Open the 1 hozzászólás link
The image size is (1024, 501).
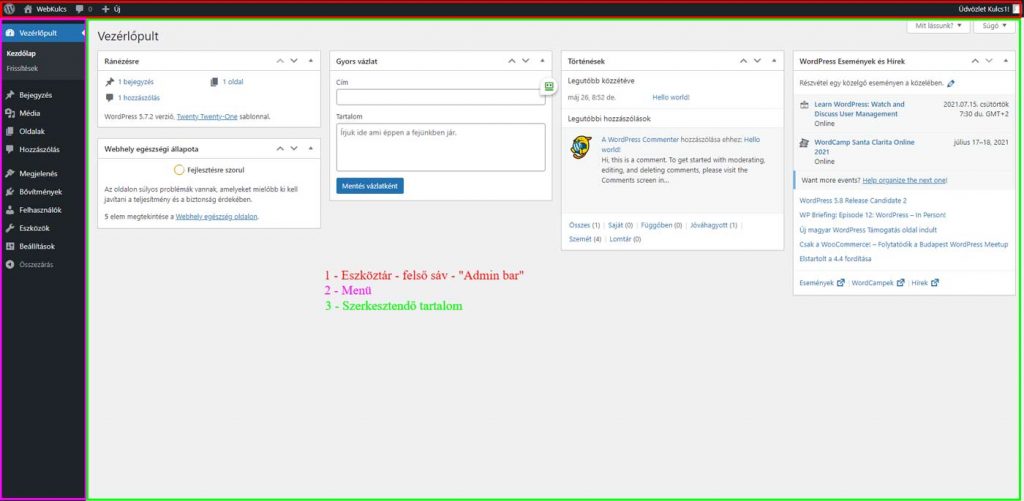coord(138,98)
